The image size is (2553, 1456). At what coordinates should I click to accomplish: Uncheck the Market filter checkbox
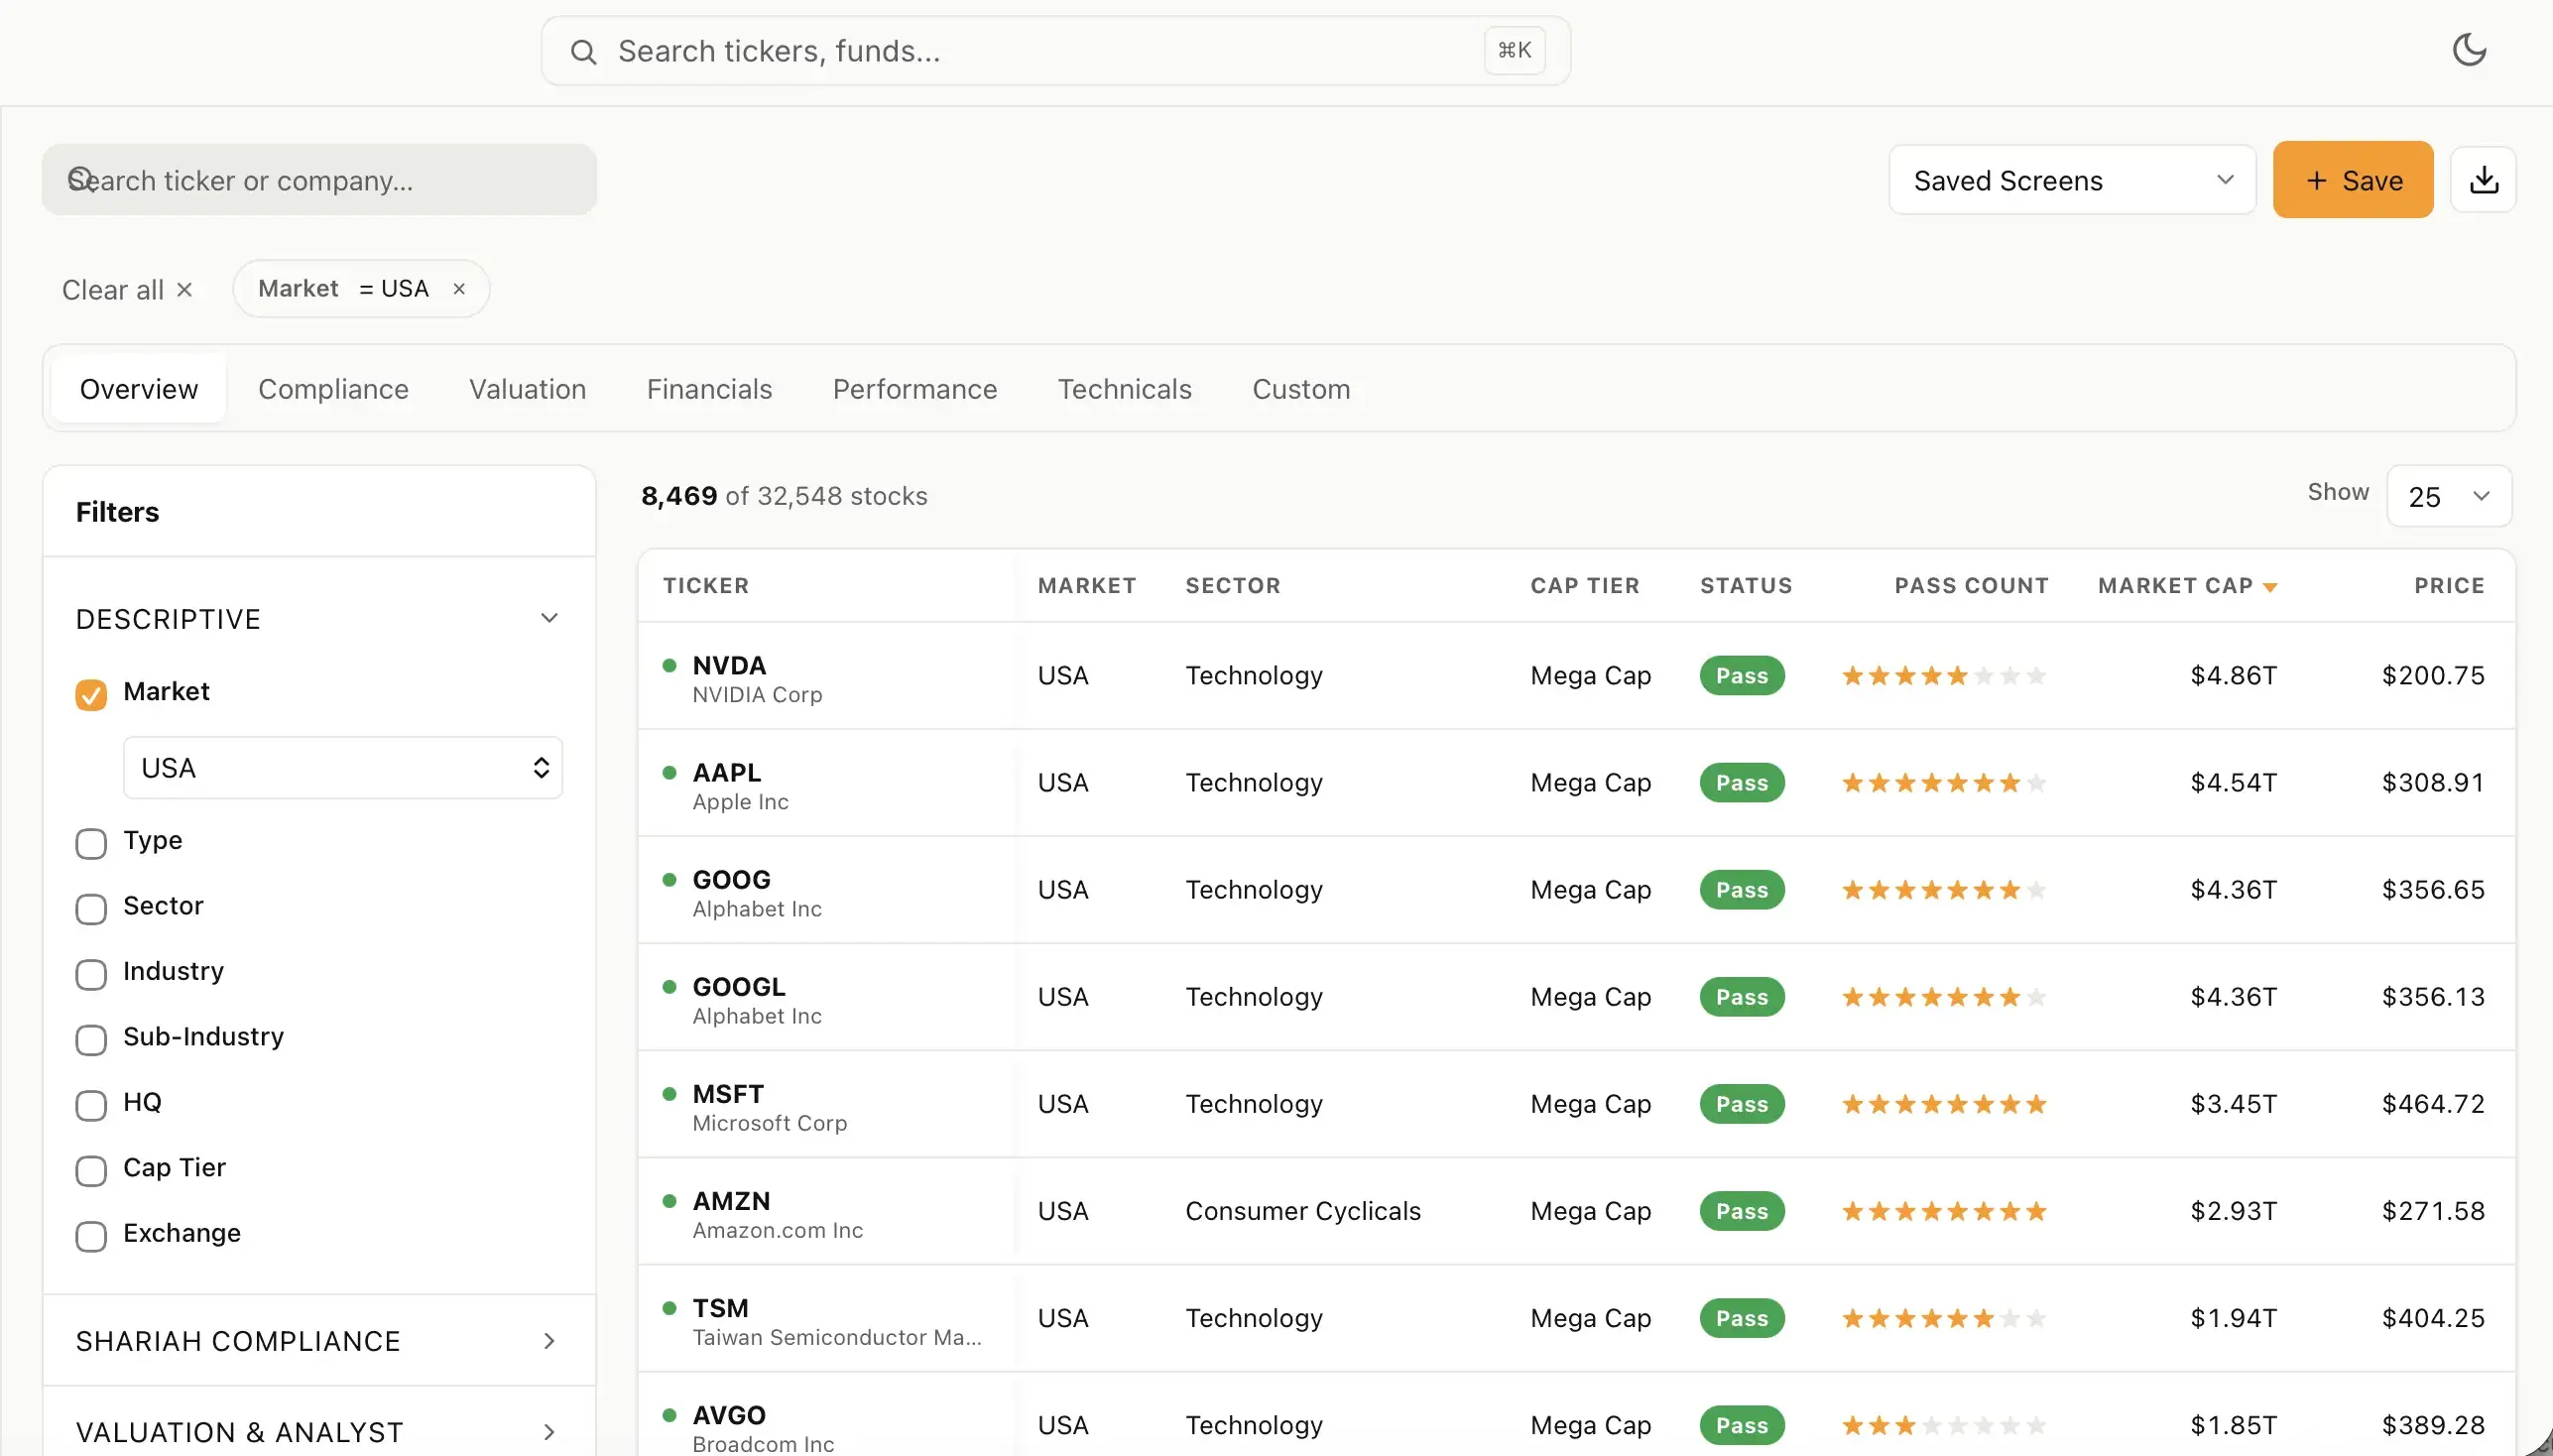pos(91,694)
